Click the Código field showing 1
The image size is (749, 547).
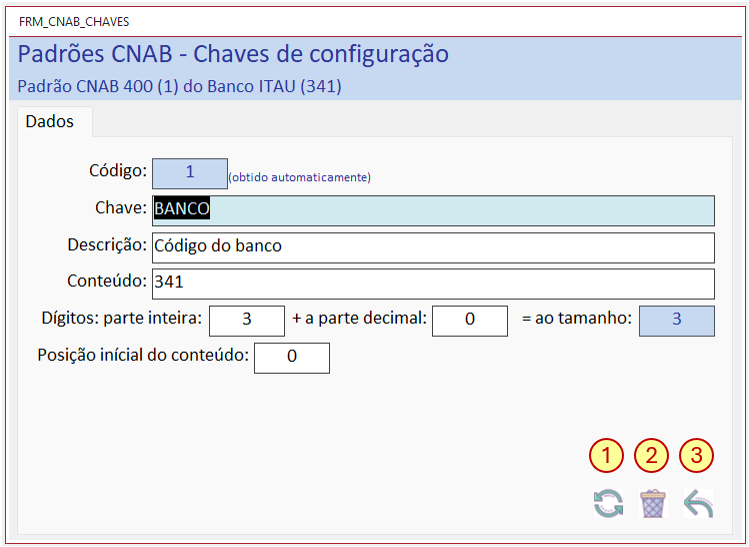(x=190, y=173)
